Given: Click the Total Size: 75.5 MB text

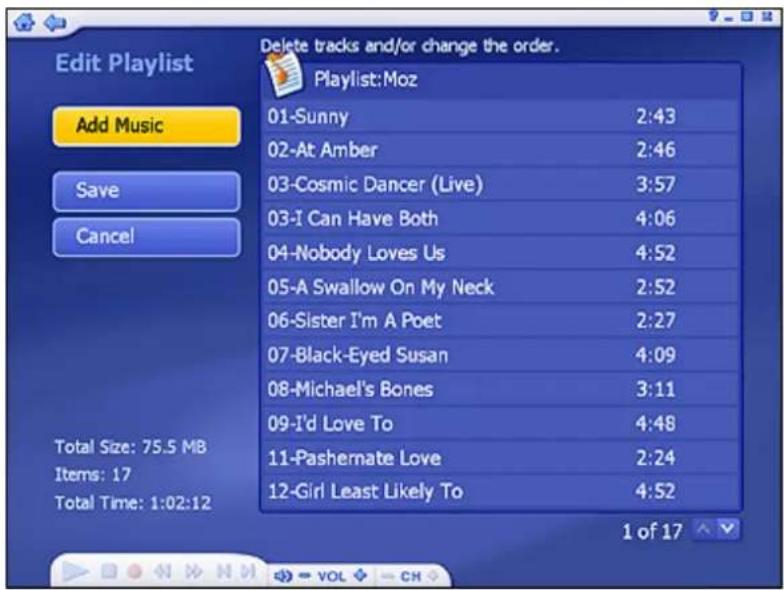Looking at the screenshot, I should tap(130, 446).
